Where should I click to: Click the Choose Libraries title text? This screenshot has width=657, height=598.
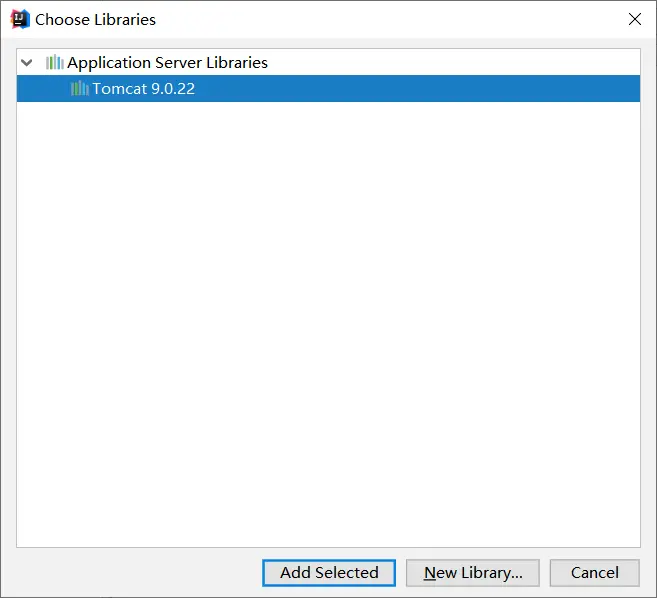[95, 20]
